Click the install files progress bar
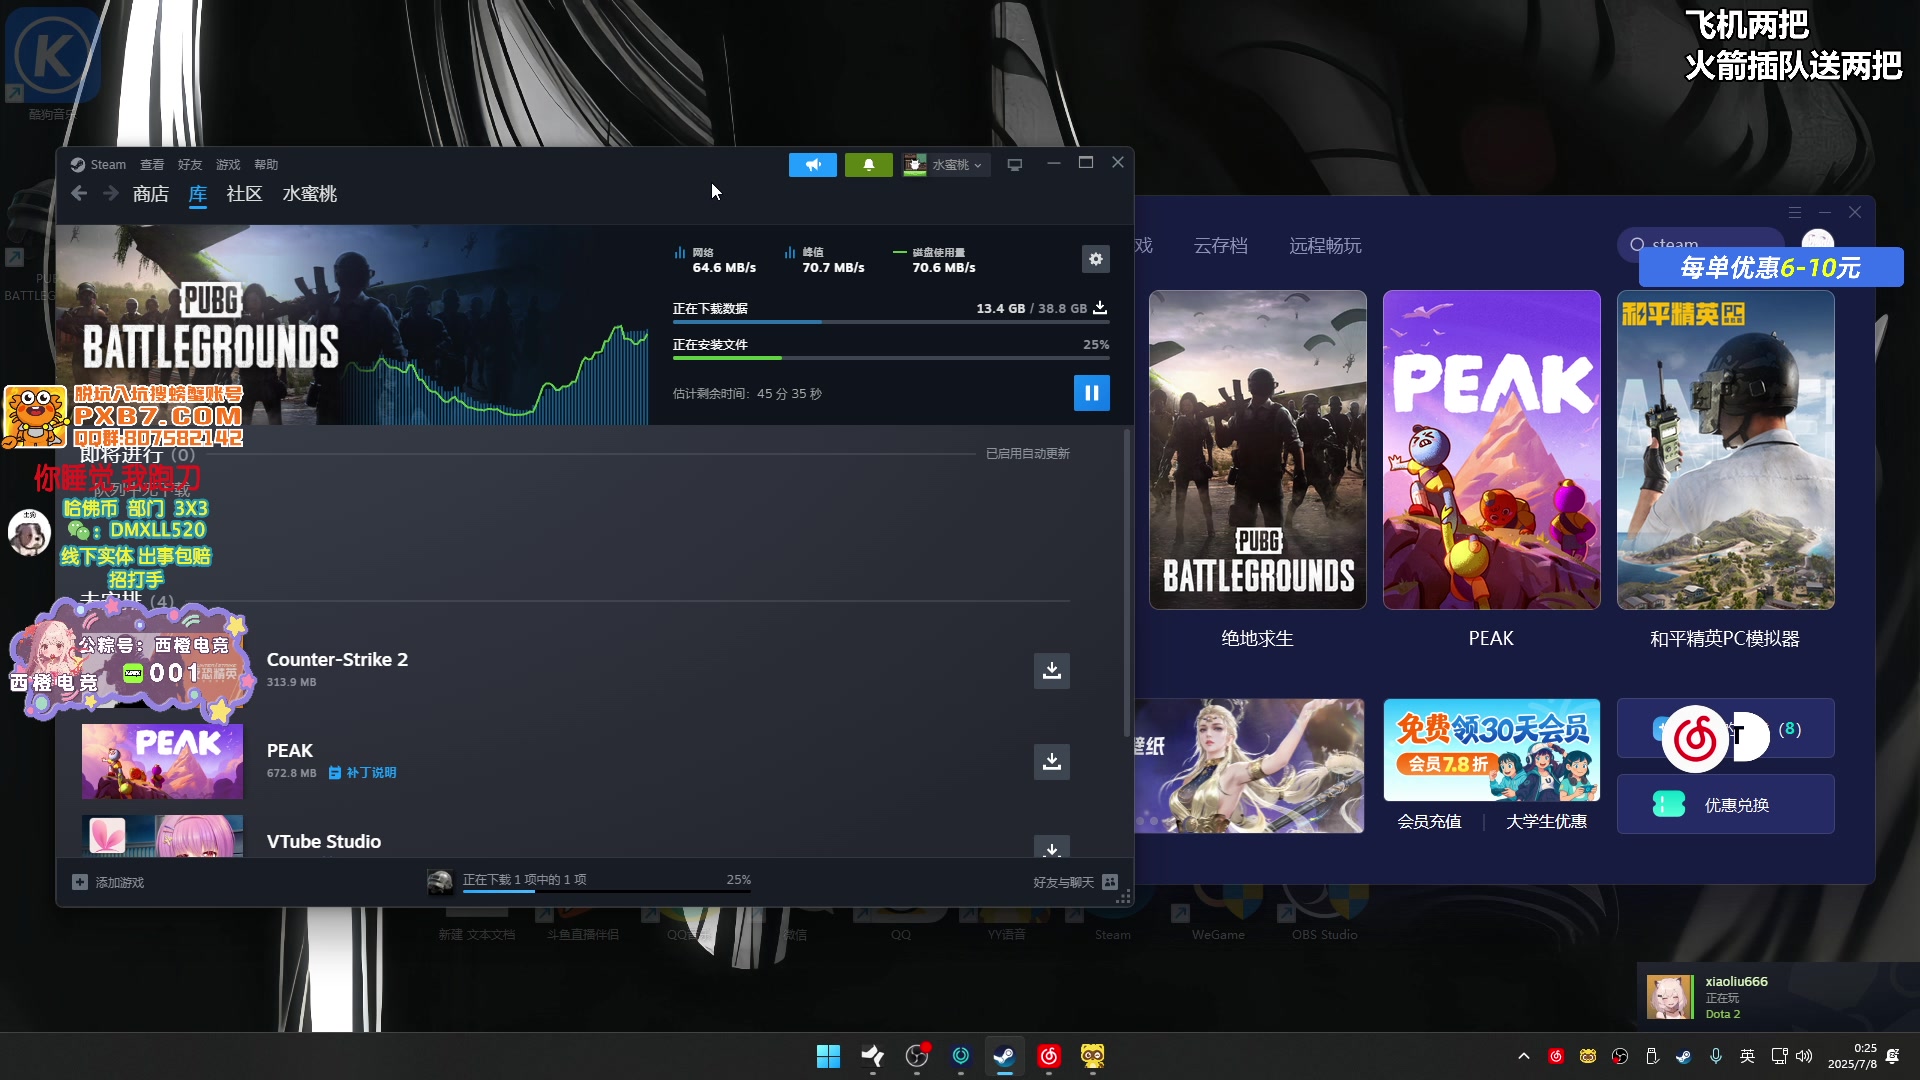The width and height of the screenshot is (1920, 1080). click(891, 358)
